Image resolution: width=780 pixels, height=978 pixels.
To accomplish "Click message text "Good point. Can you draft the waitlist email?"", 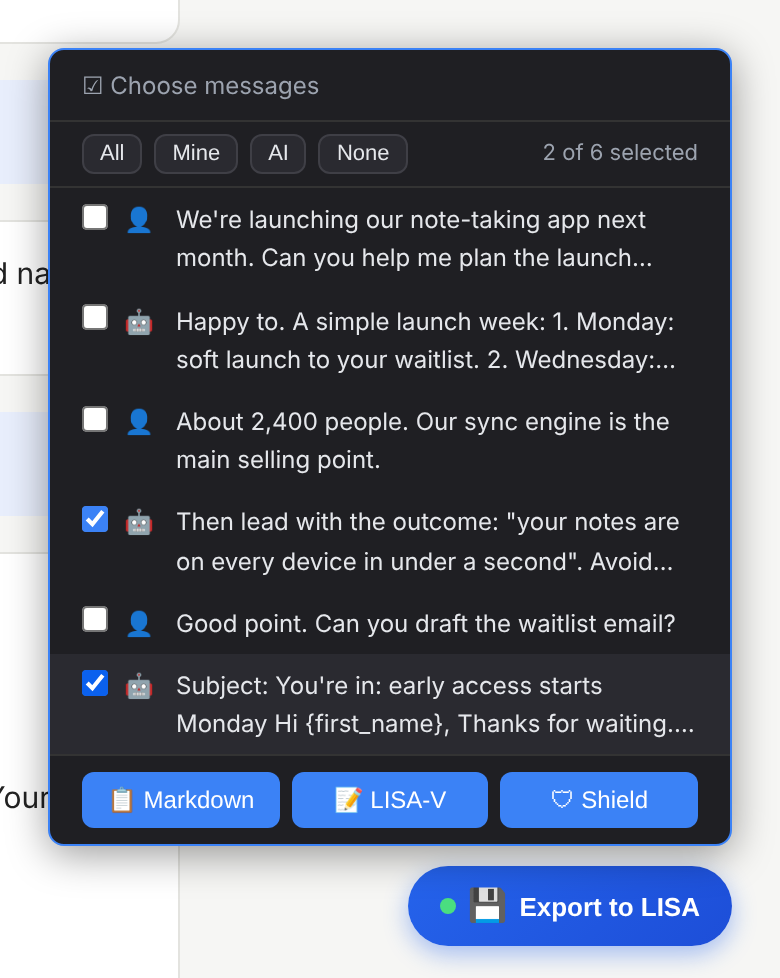I will pos(426,624).
